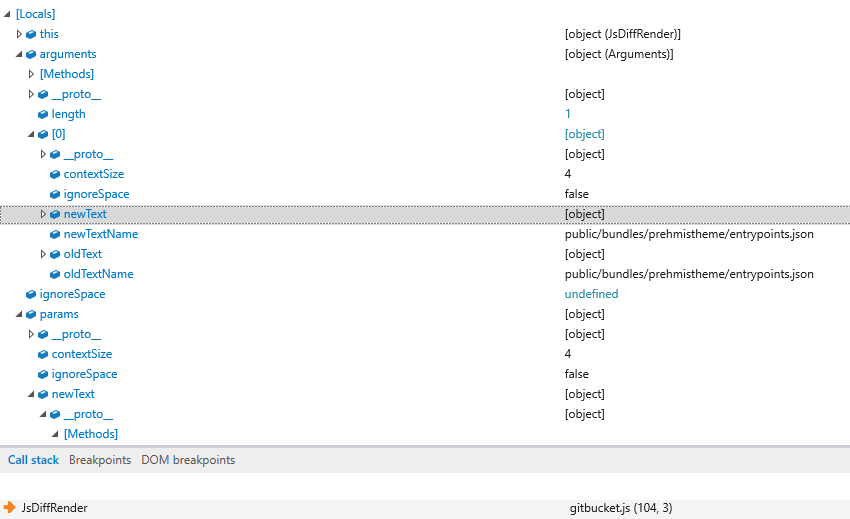Click cube icon of ignoreSpace under [0]
Image resolution: width=850 pixels, height=519 pixels.
(55, 194)
